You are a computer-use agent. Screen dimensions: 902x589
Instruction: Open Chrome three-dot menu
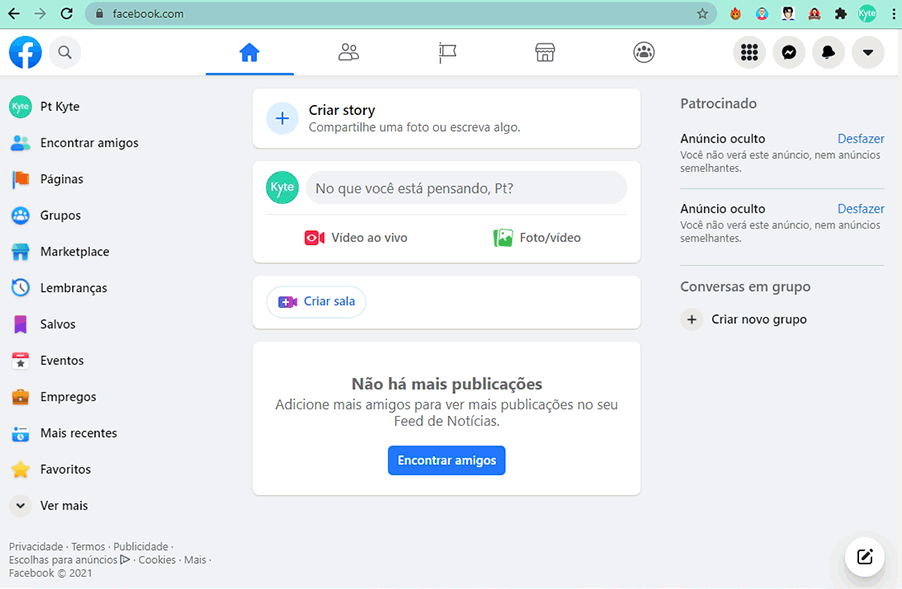tap(893, 14)
